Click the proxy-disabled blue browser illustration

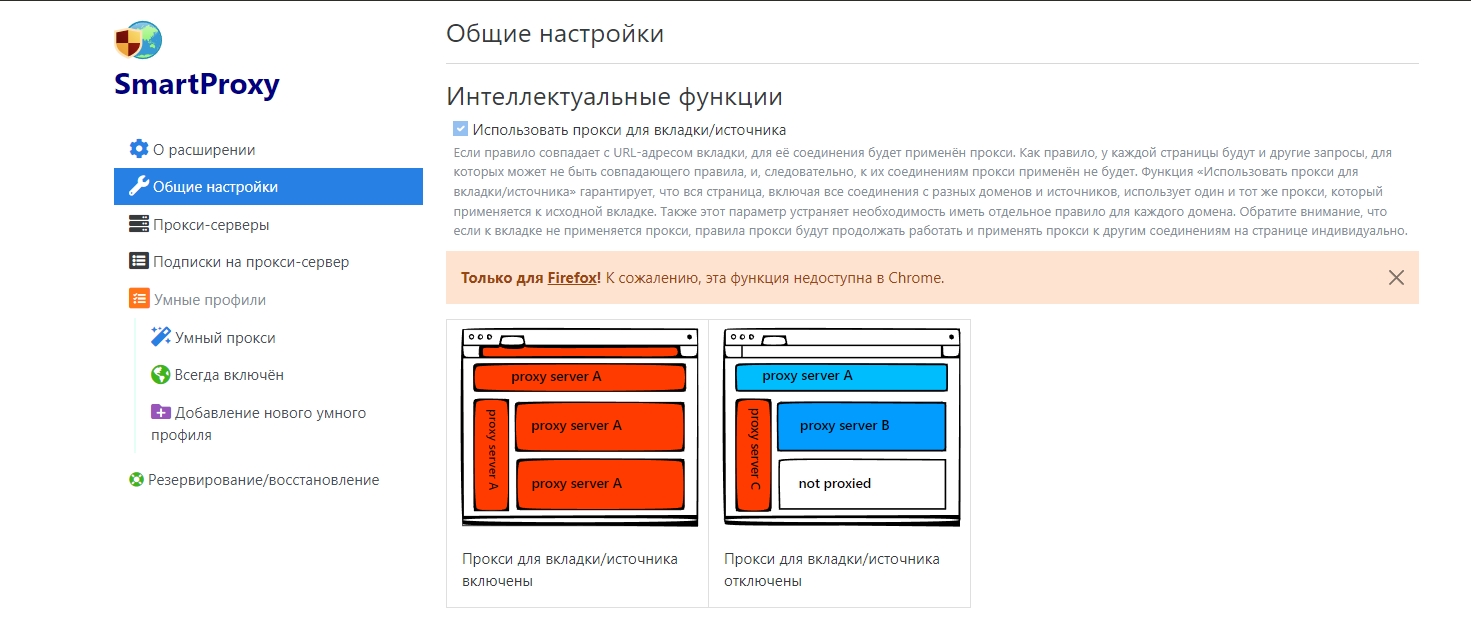841,428
